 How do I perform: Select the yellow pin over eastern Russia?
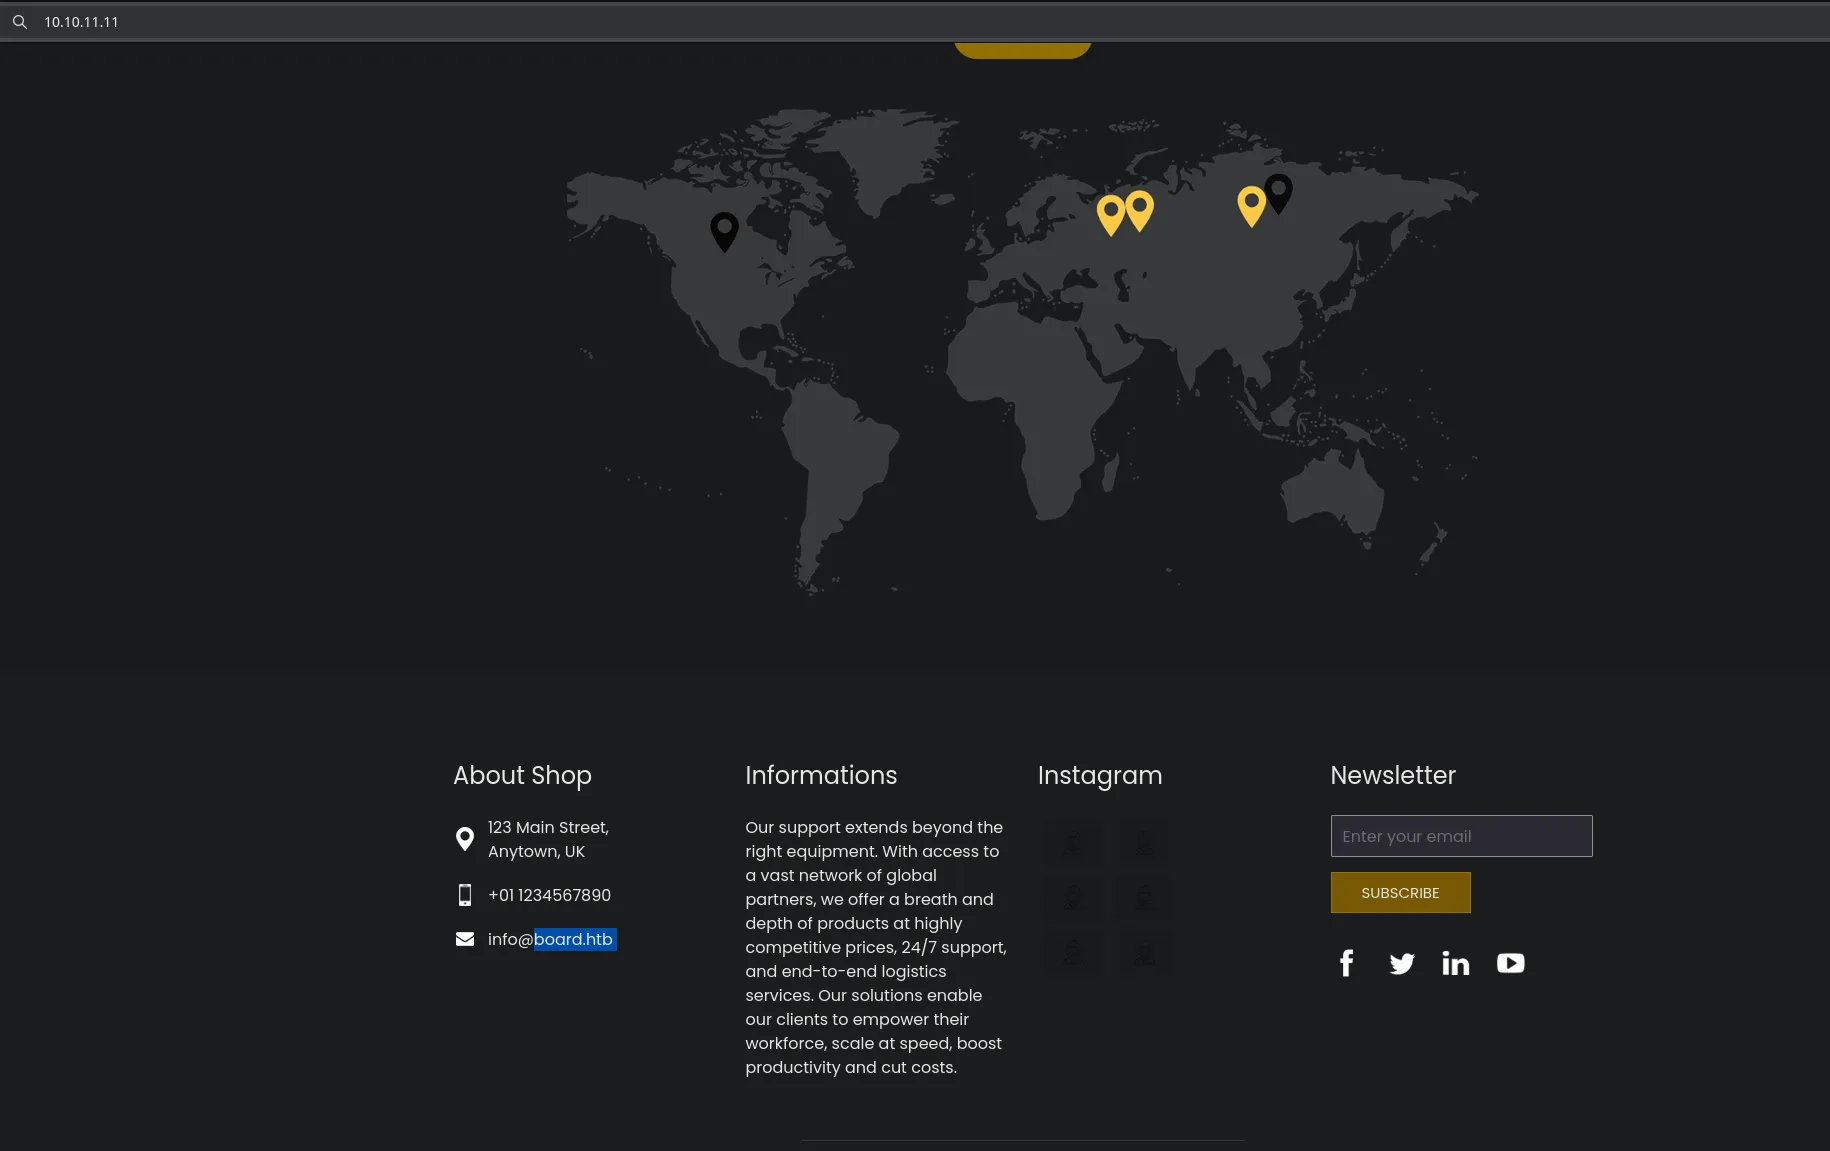tap(1251, 204)
